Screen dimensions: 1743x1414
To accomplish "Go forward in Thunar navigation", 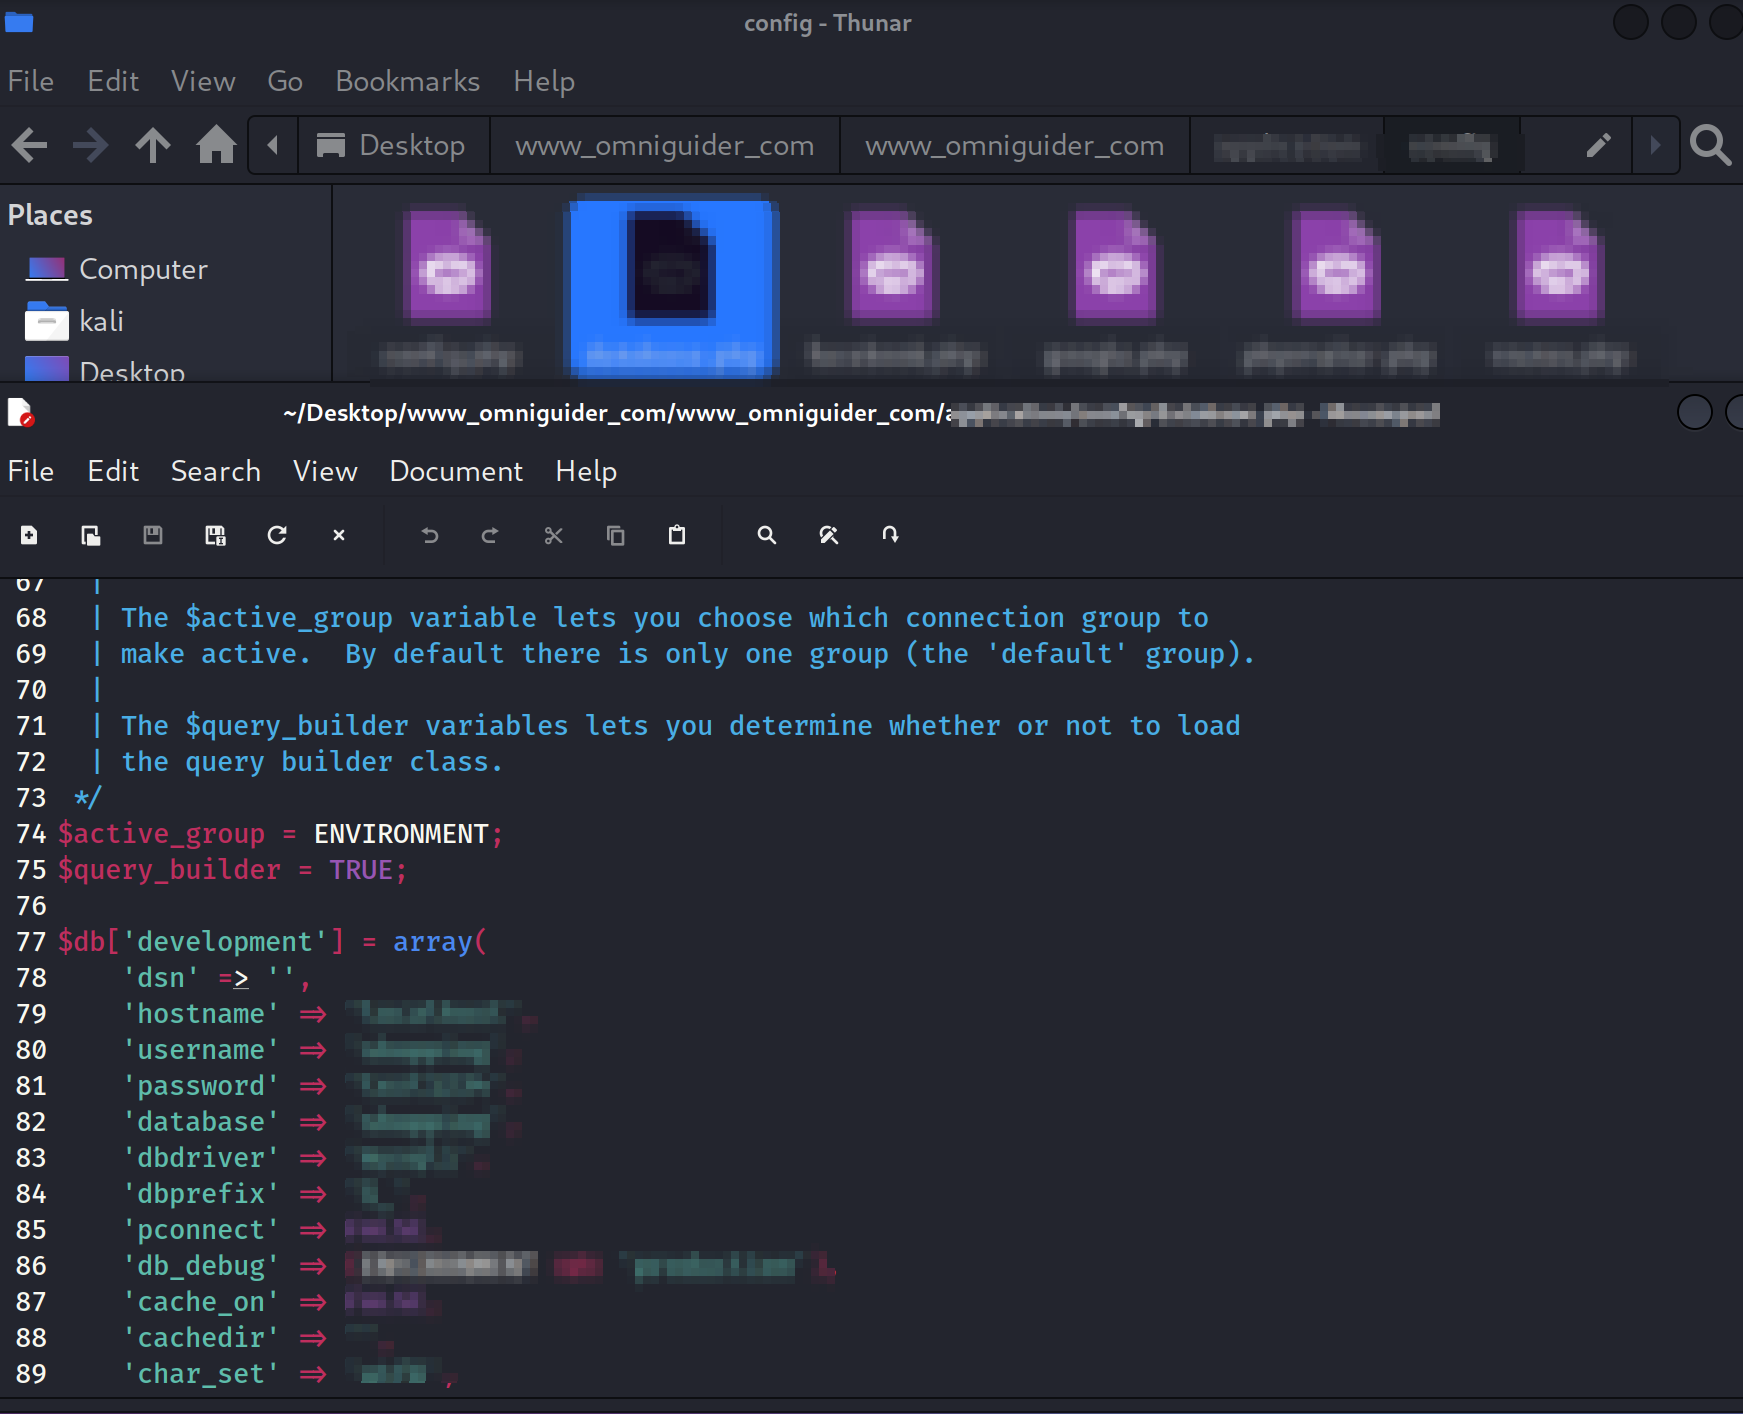I will 91,146.
